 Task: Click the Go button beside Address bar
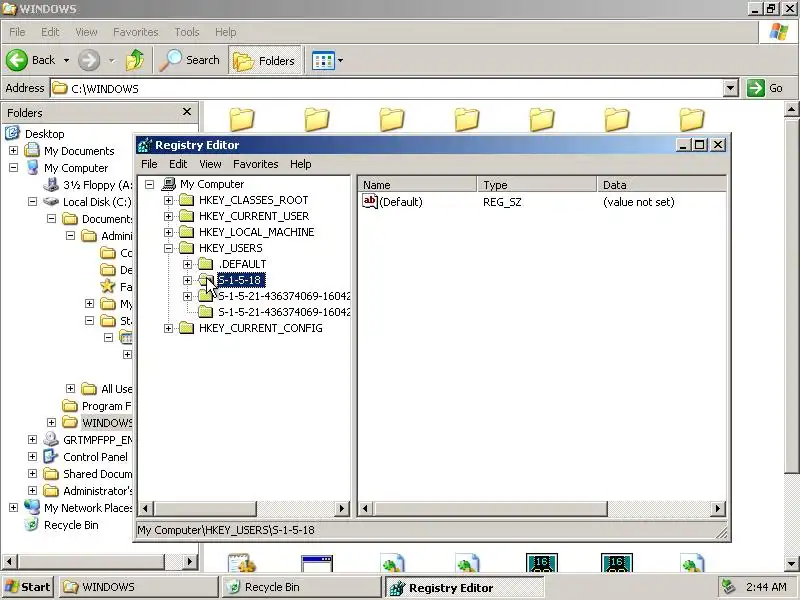[764, 88]
